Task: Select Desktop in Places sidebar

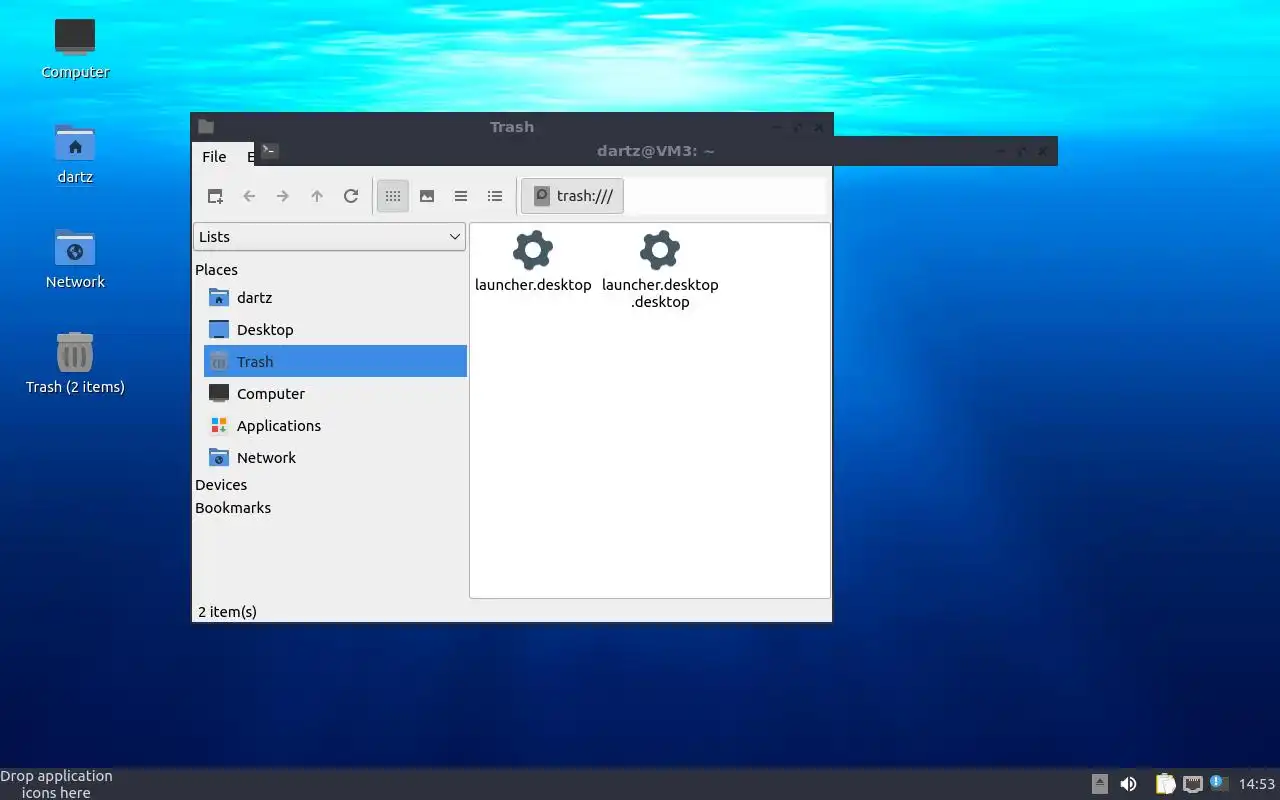Action: [x=335, y=329]
